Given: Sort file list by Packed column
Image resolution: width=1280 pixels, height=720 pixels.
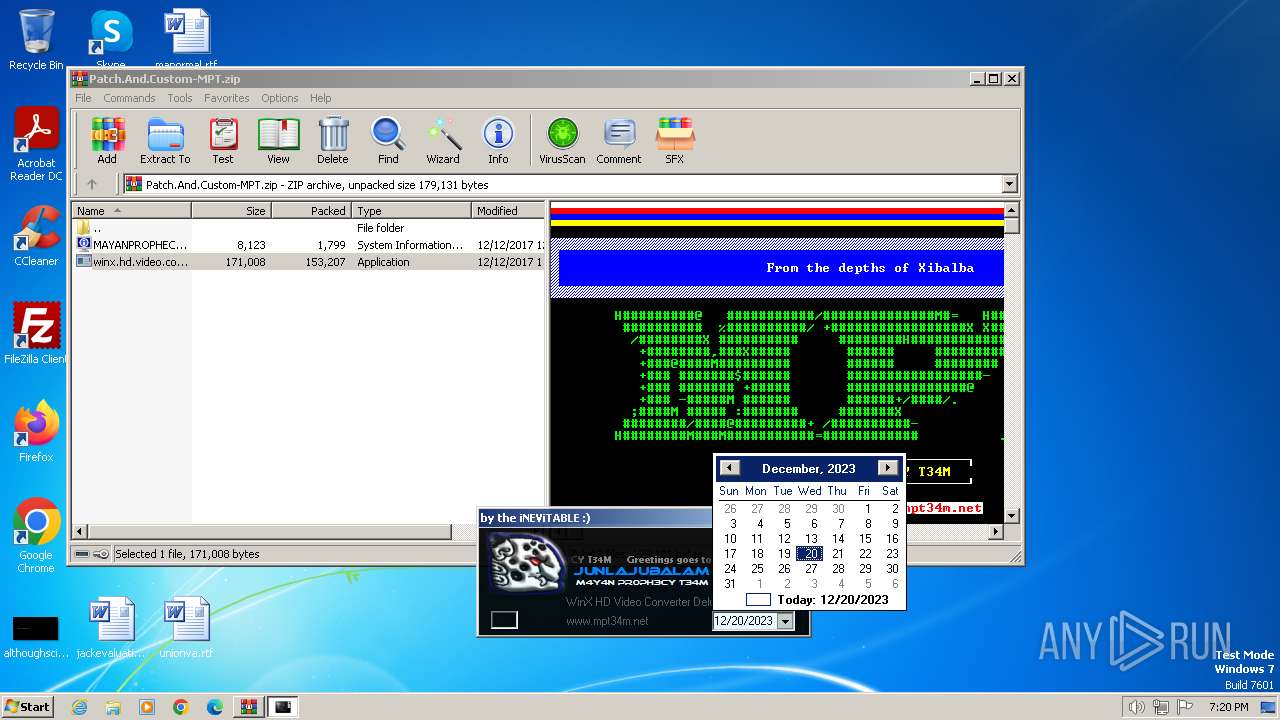Looking at the screenshot, I should tap(311, 211).
